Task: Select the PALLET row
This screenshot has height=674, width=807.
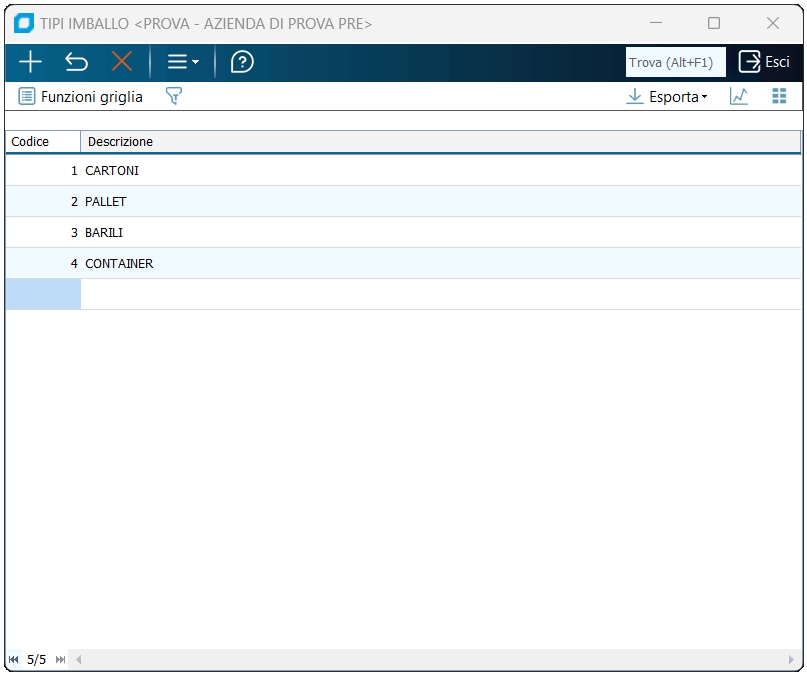Action: click(404, 201)
